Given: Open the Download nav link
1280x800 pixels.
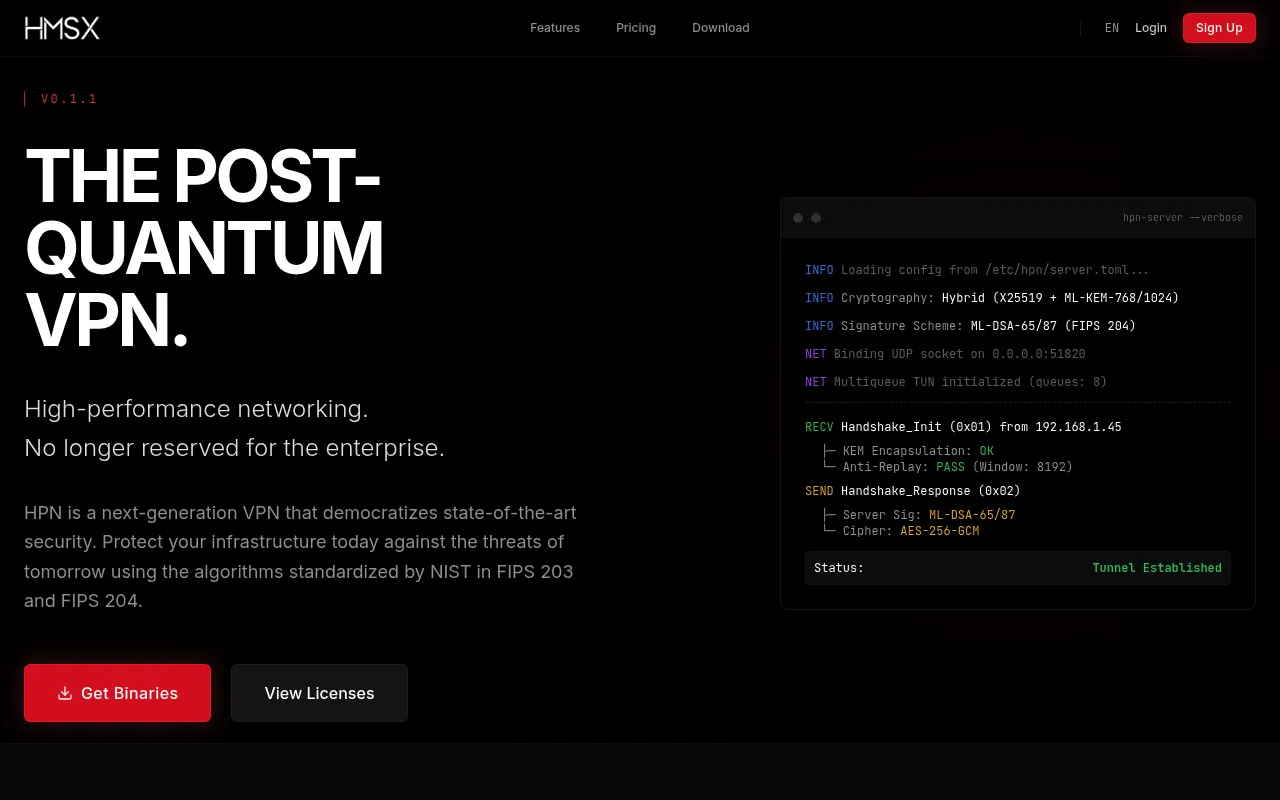Looking at the screenshot, I should point(721,28).
